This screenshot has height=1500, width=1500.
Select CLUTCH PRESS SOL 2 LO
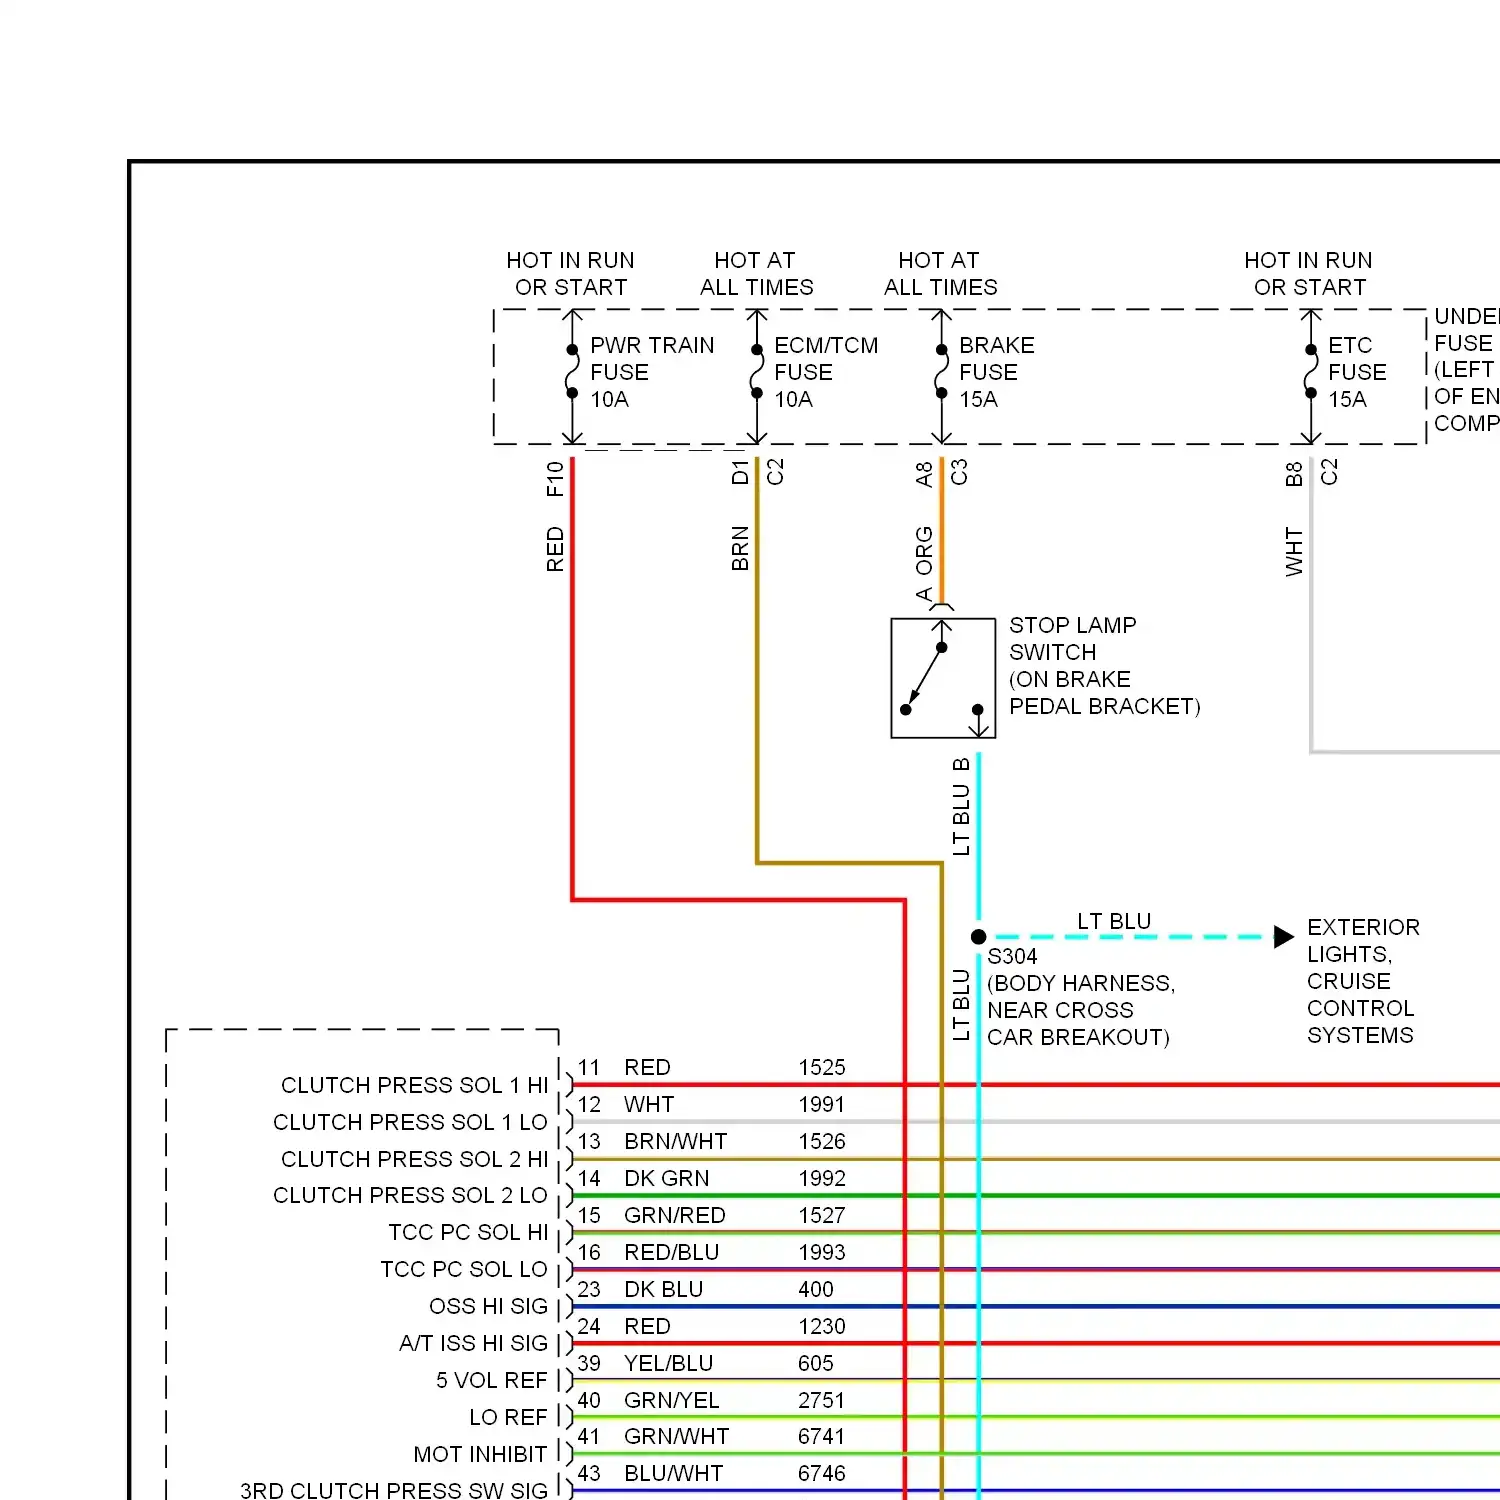tap(410, 1195)
